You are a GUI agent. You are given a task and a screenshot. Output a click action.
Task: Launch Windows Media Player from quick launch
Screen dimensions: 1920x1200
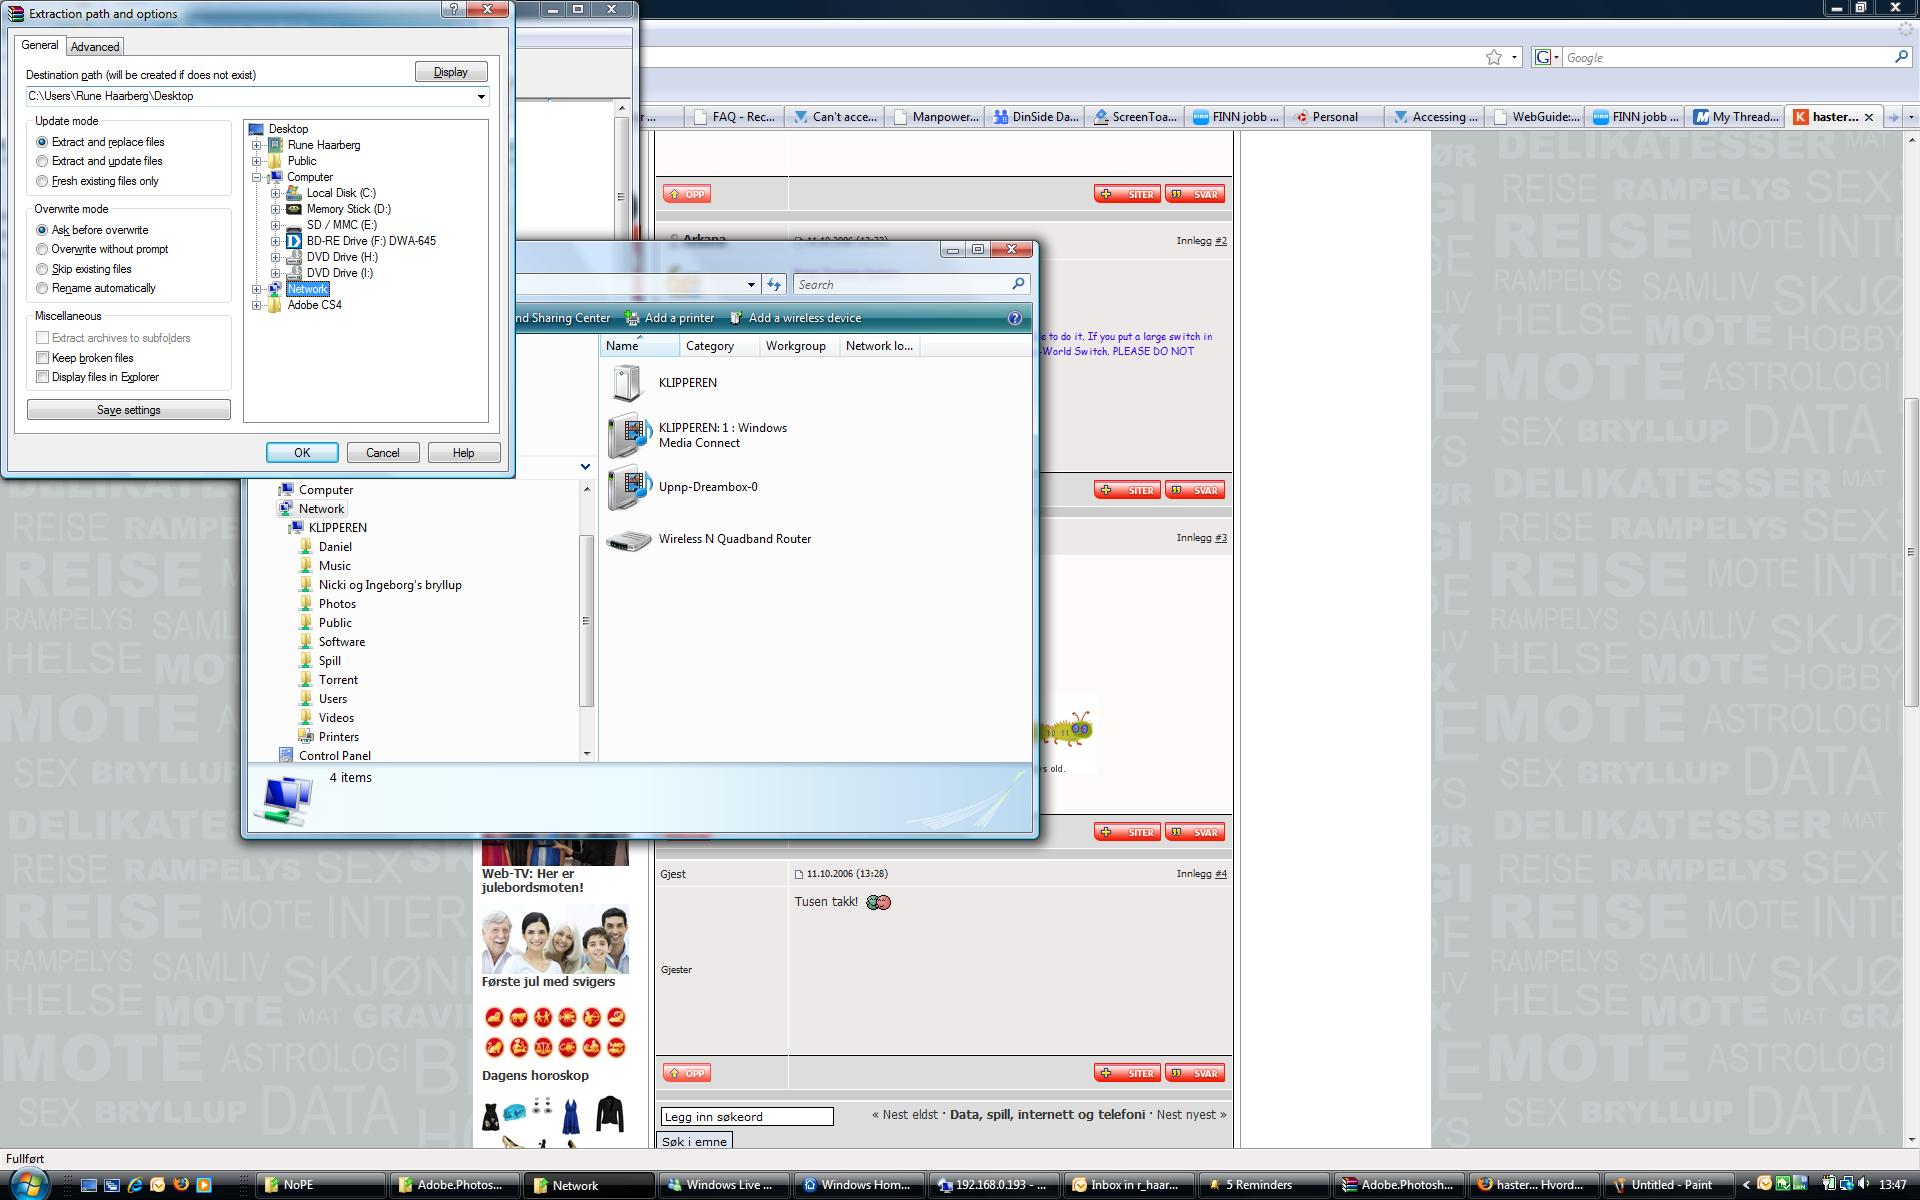[x=204, y=1185]
